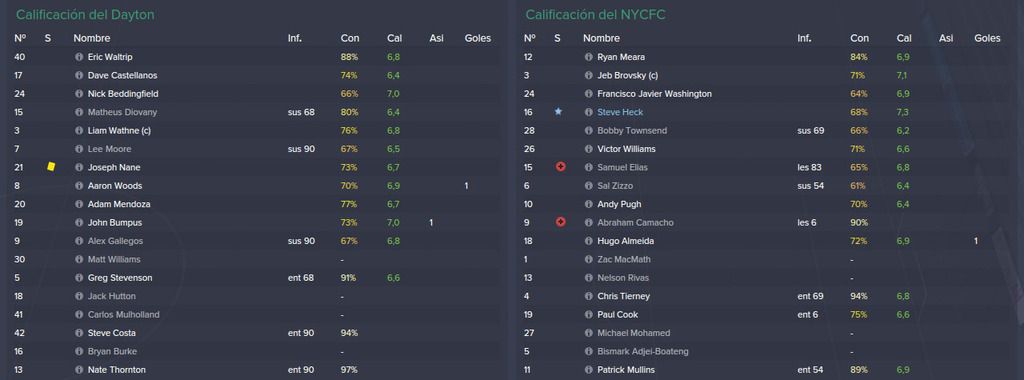The width and height of the screenshot is (1024, 380).
Task: Open John Bumpus's player profile
Action: point(115,223)
